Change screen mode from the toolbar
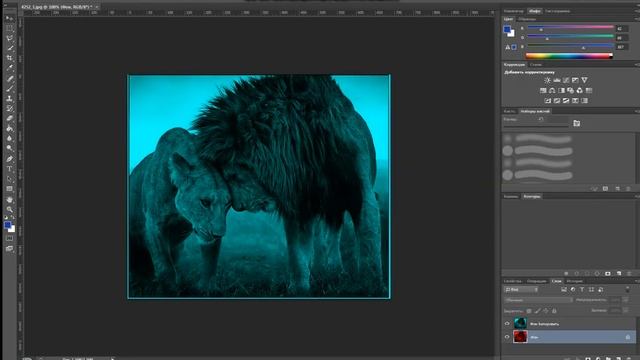Screen dimensions: 640x360 coord(9,248)
